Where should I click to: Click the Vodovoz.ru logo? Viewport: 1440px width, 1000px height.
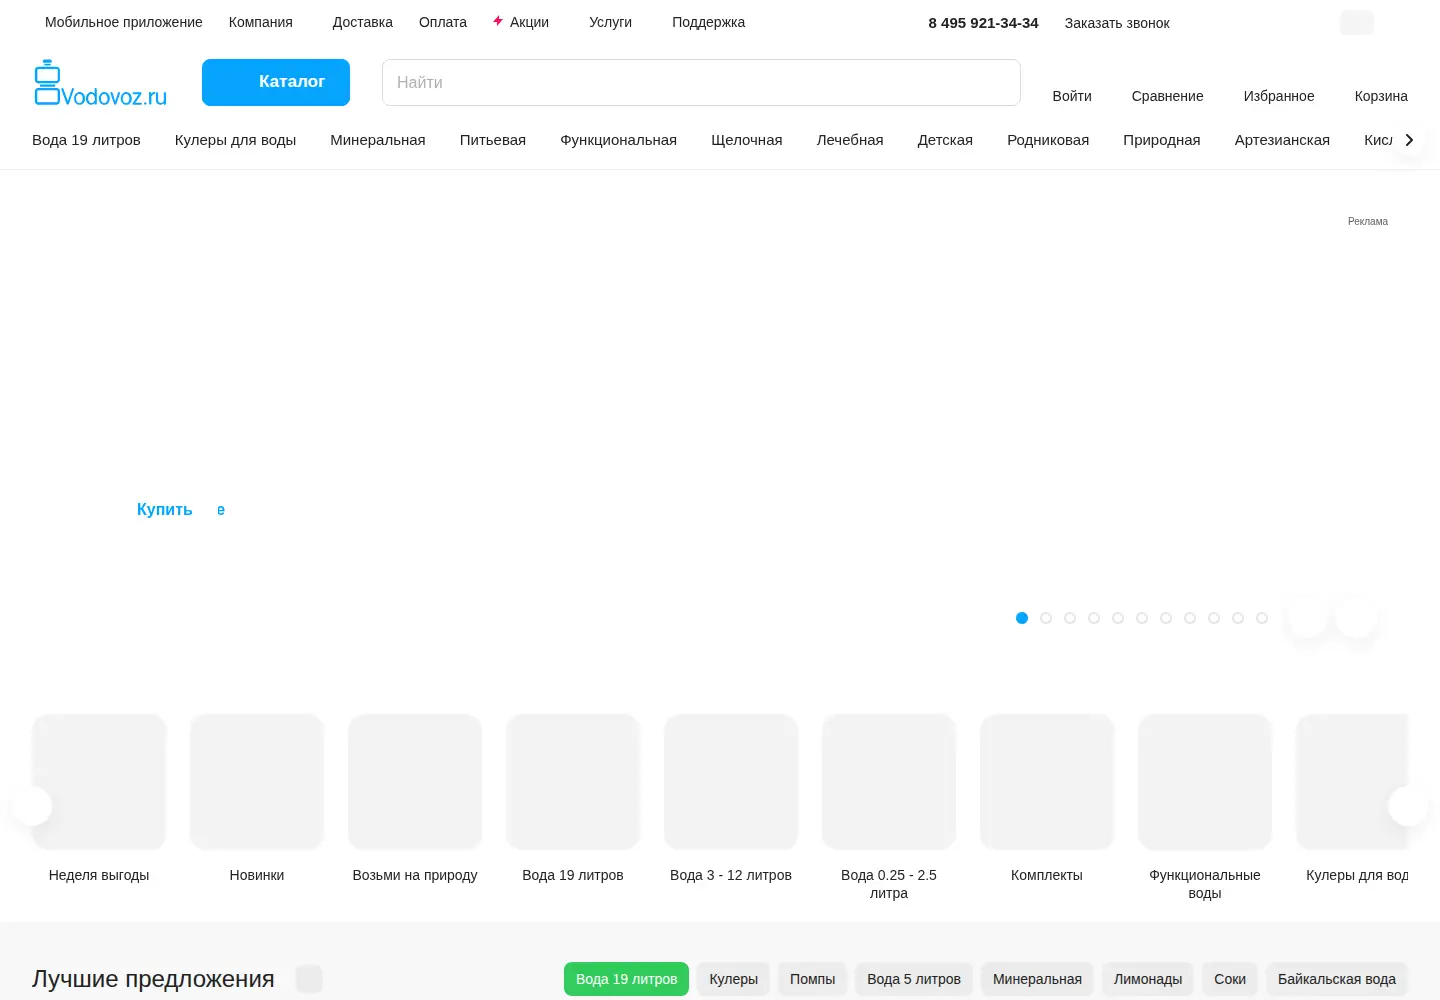pyautogui.click(x=101, y=83)
